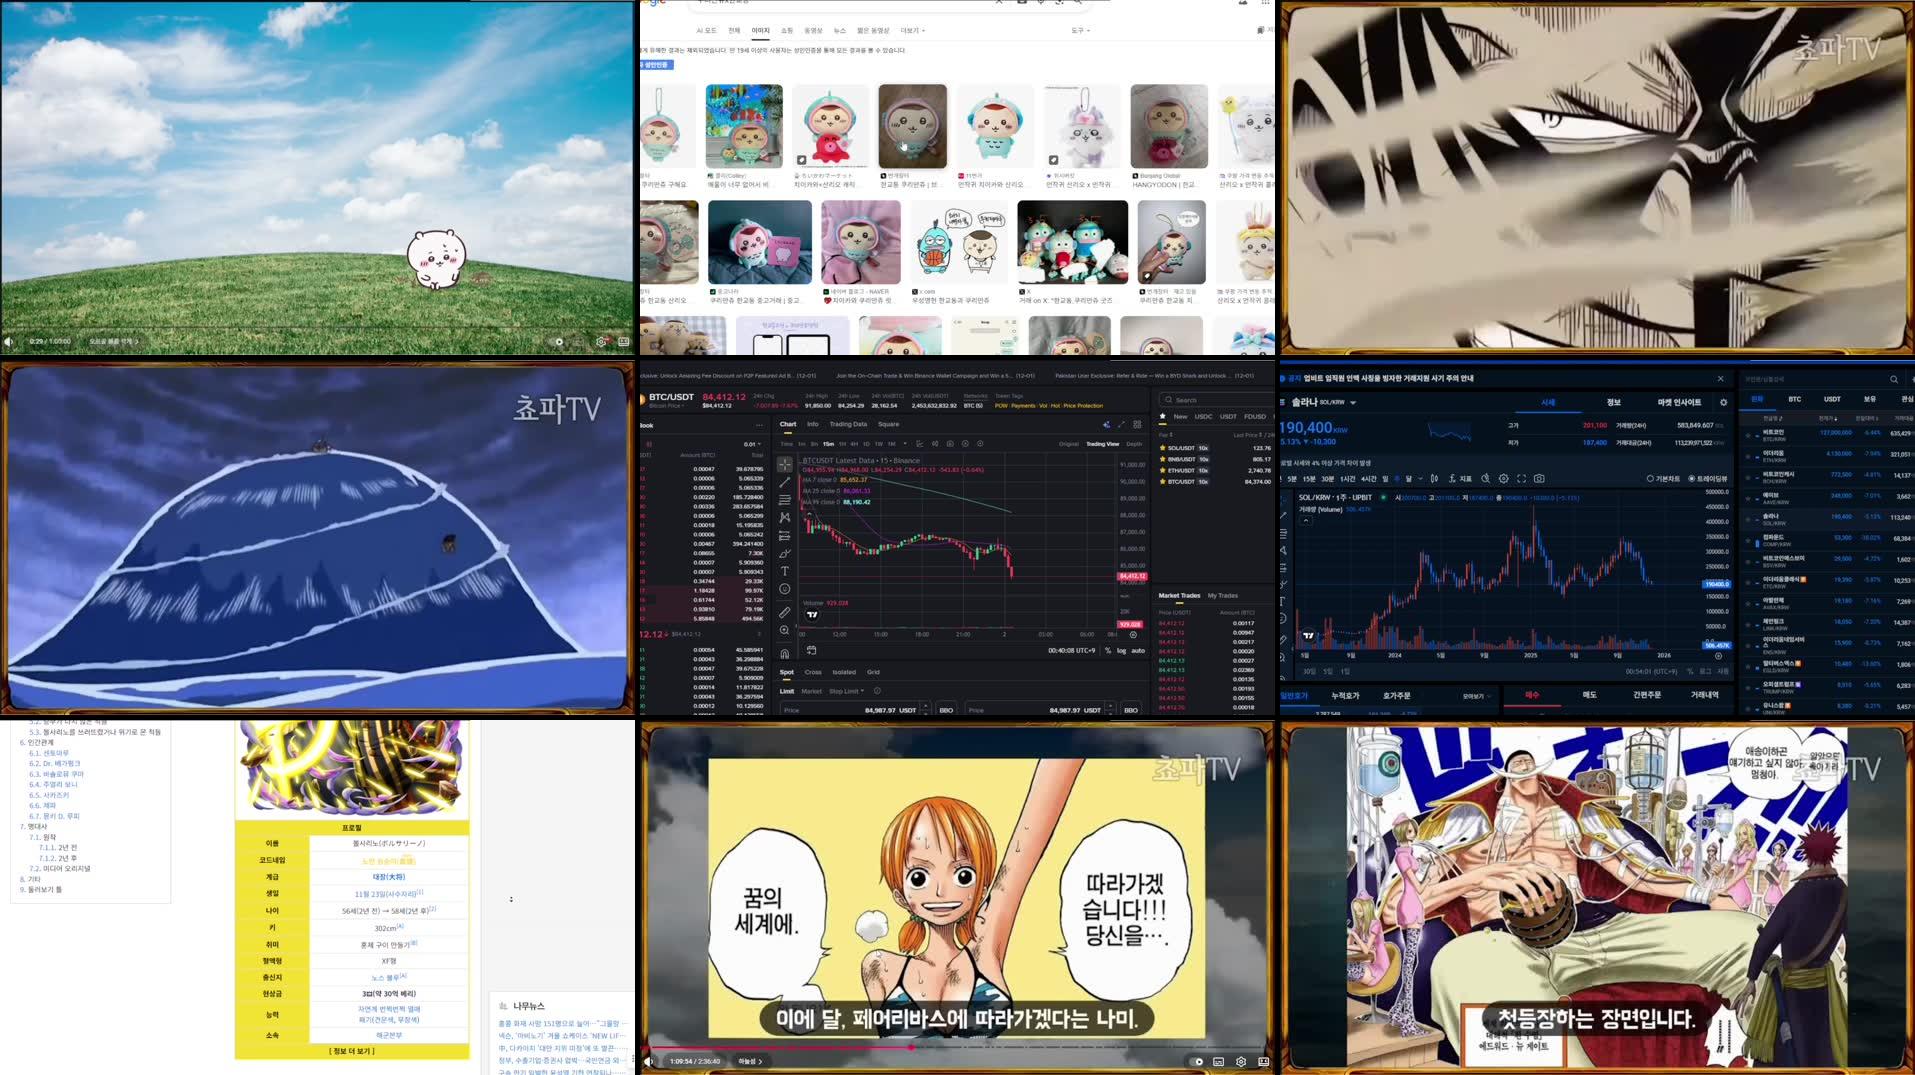Image resolution: width=1915 pixels, height=1075 pixels.
Task: Switch to the Trading Data tab on Binance
Action: 849,424
